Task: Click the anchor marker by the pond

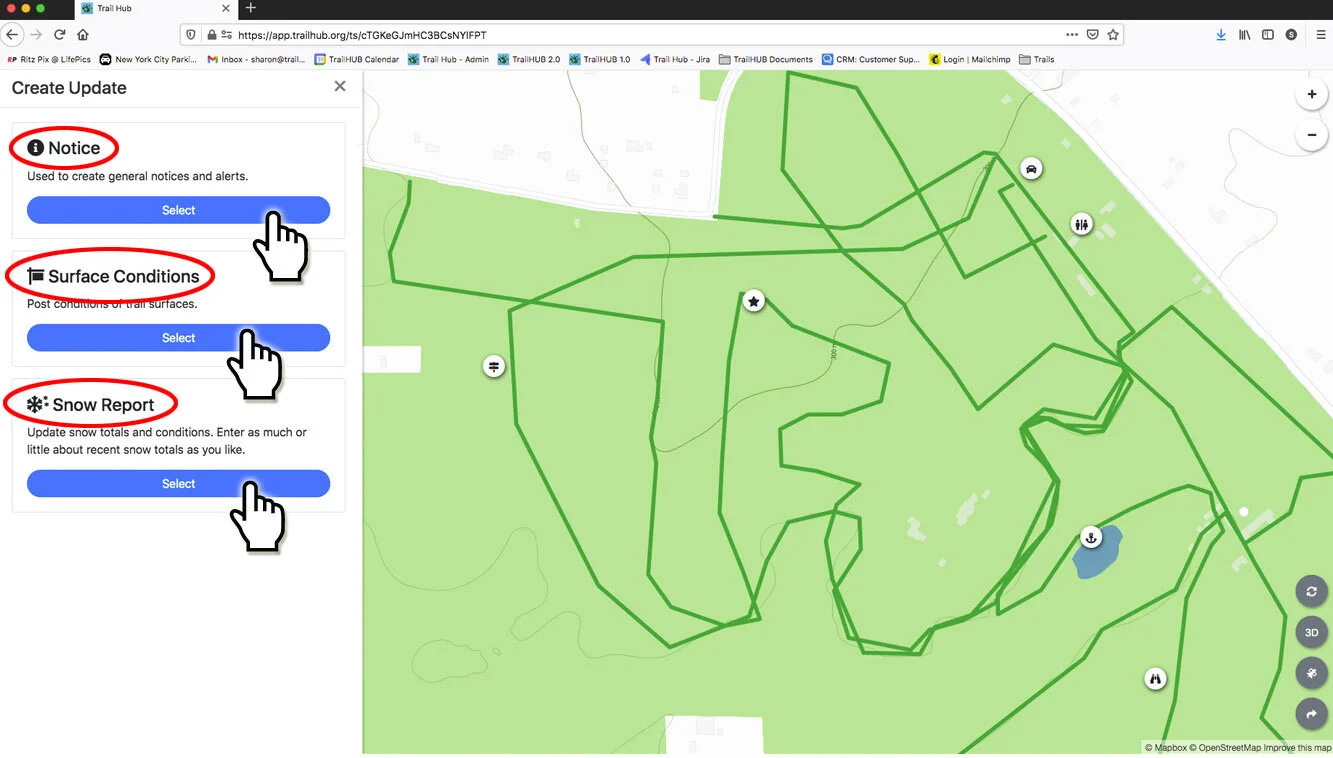Action: click(1091, 538)
